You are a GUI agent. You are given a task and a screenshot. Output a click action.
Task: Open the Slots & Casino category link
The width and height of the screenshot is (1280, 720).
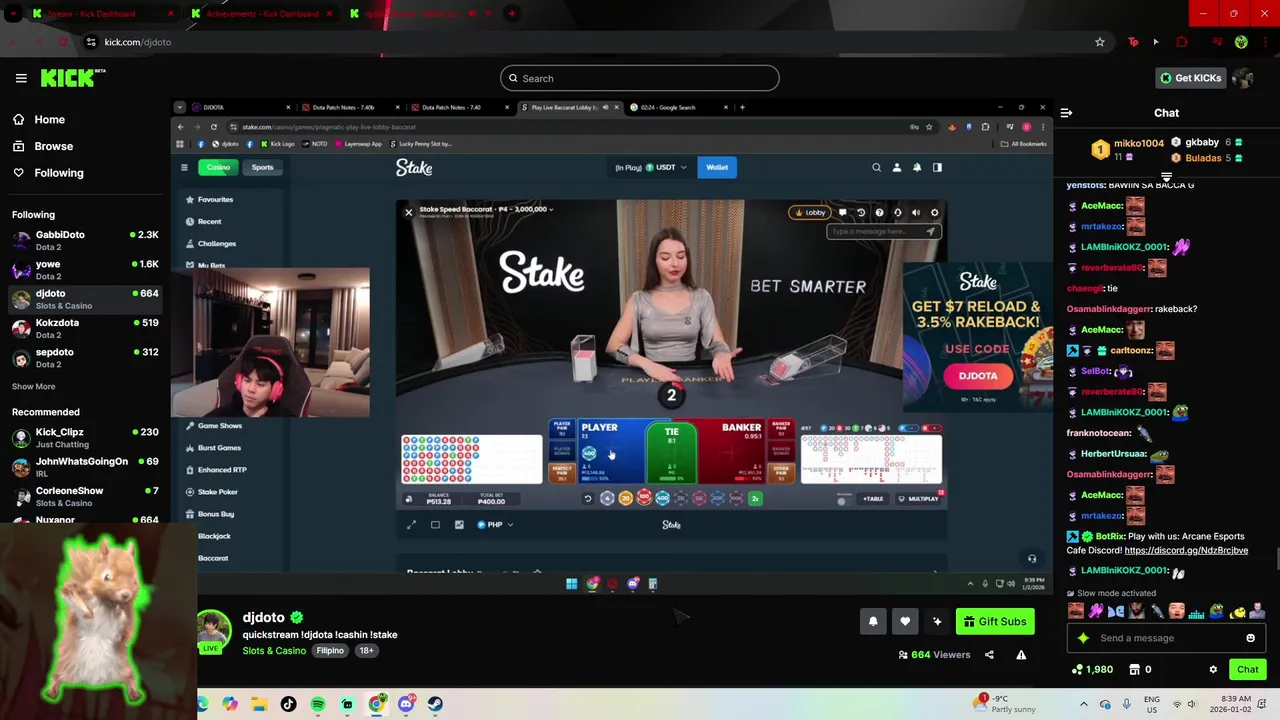coord(274,651)
